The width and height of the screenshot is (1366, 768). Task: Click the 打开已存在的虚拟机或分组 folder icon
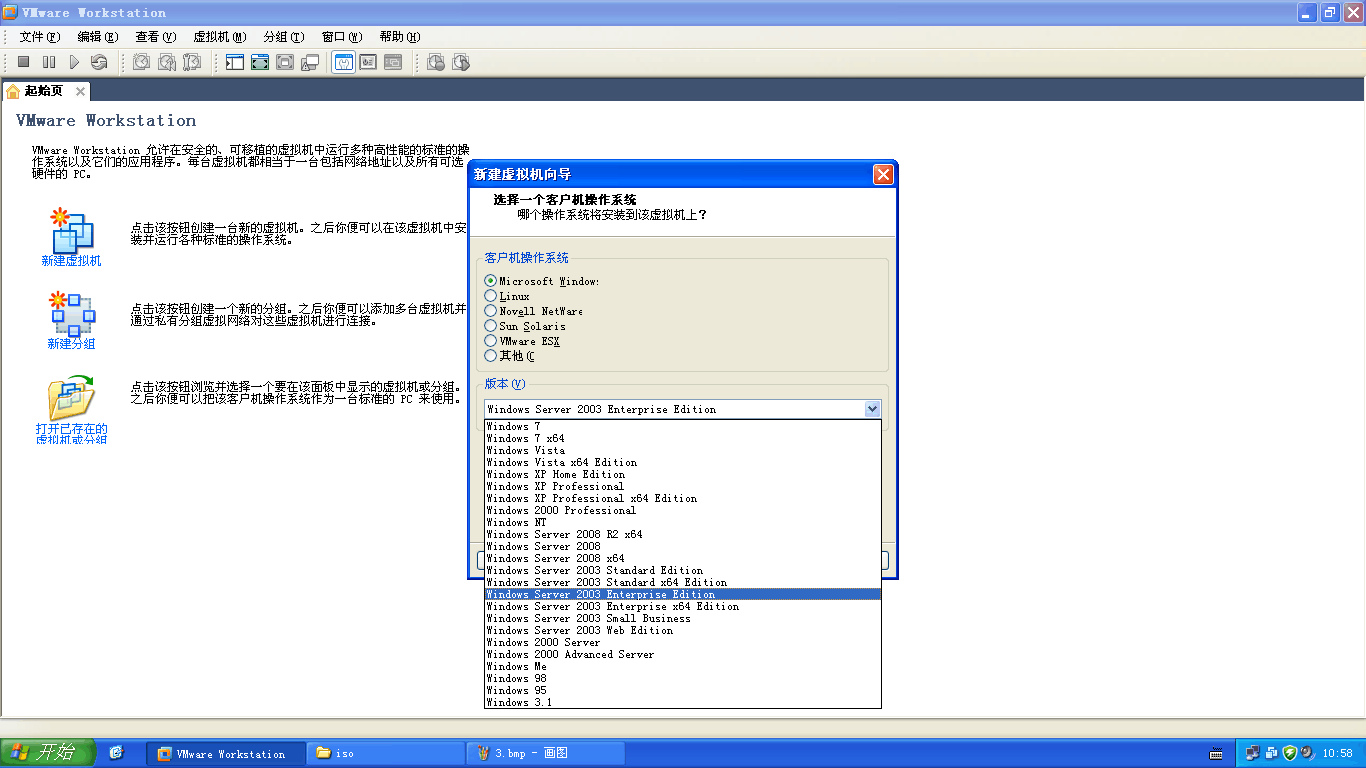point(71,397)
